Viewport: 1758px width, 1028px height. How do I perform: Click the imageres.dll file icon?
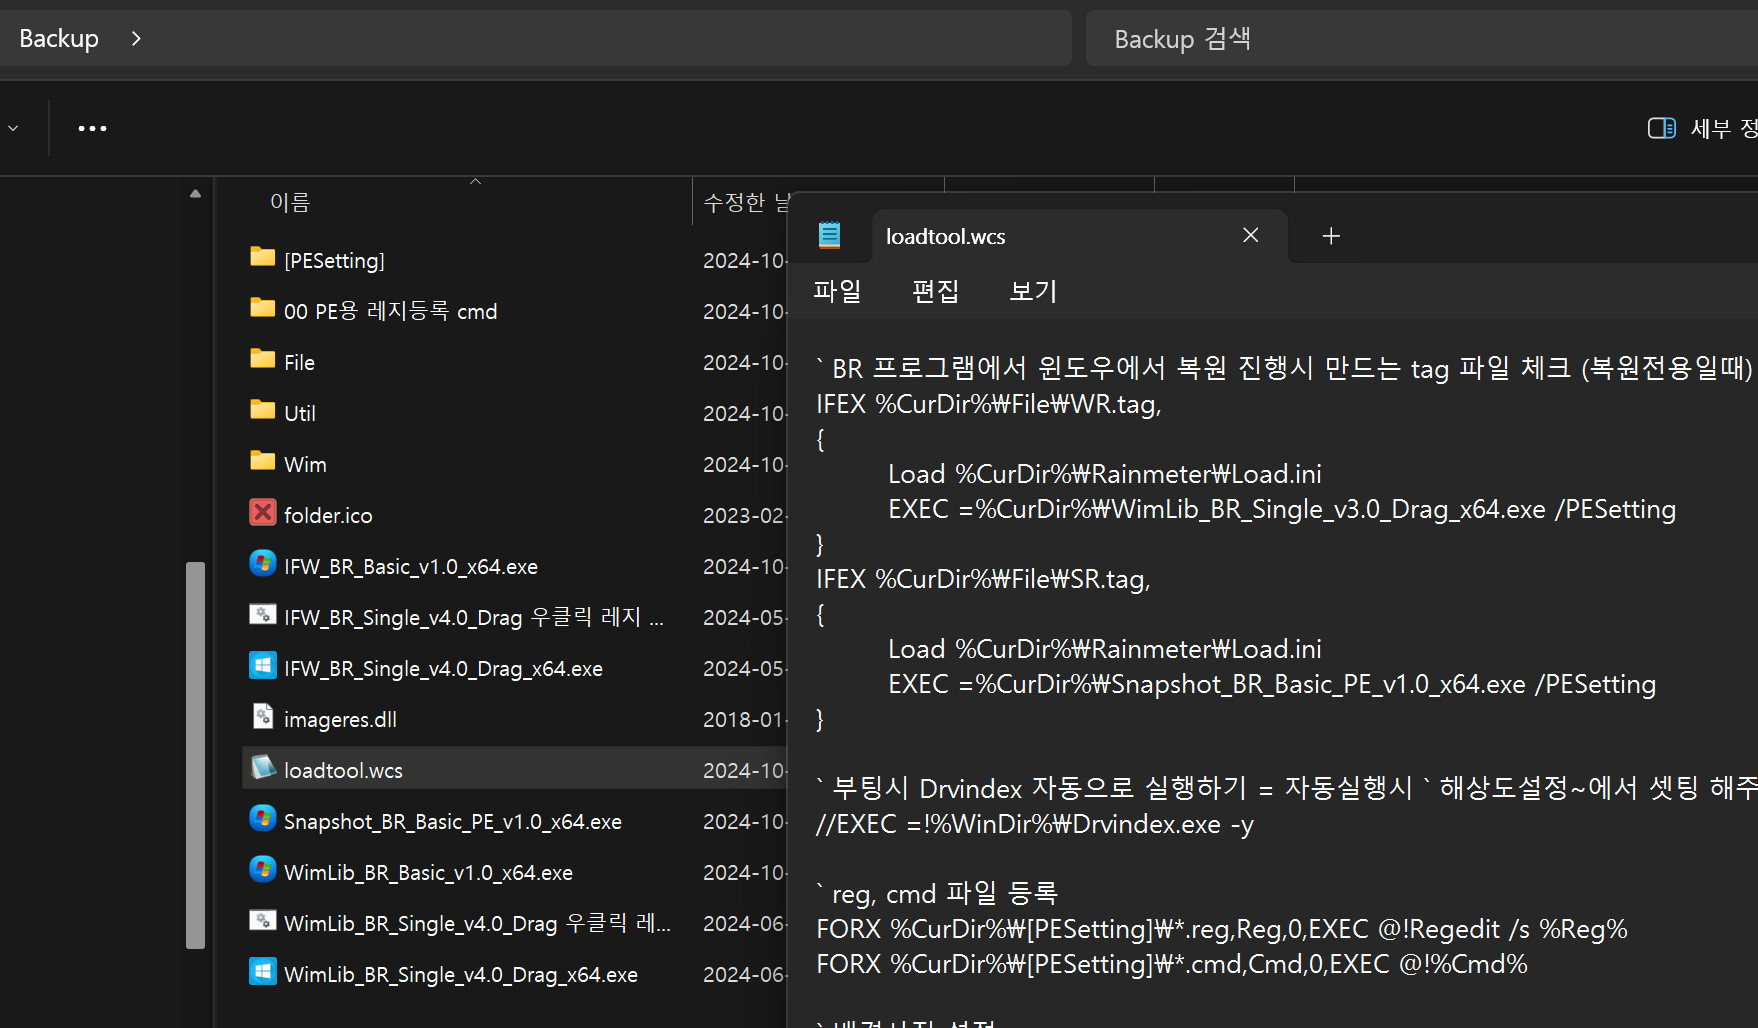262,717
